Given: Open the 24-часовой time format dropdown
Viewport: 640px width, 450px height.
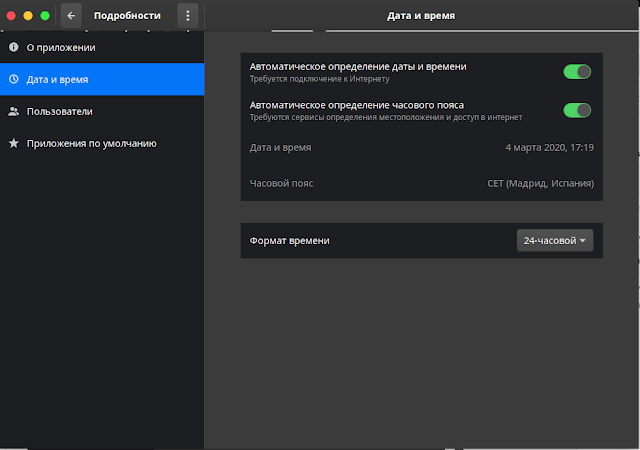Looking at the screenshot, I should tap(555, 241).
